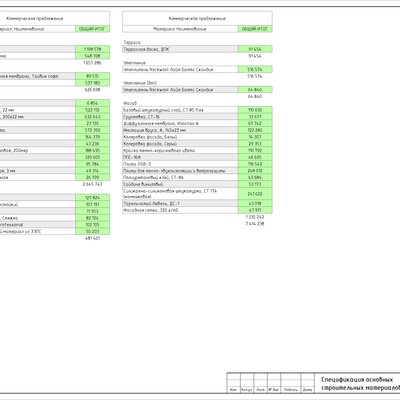This screenshot has height=400, width=400.
Task: Select the "Фасадная сетка, 320 г/м2" row
Action: coord(197,210)
